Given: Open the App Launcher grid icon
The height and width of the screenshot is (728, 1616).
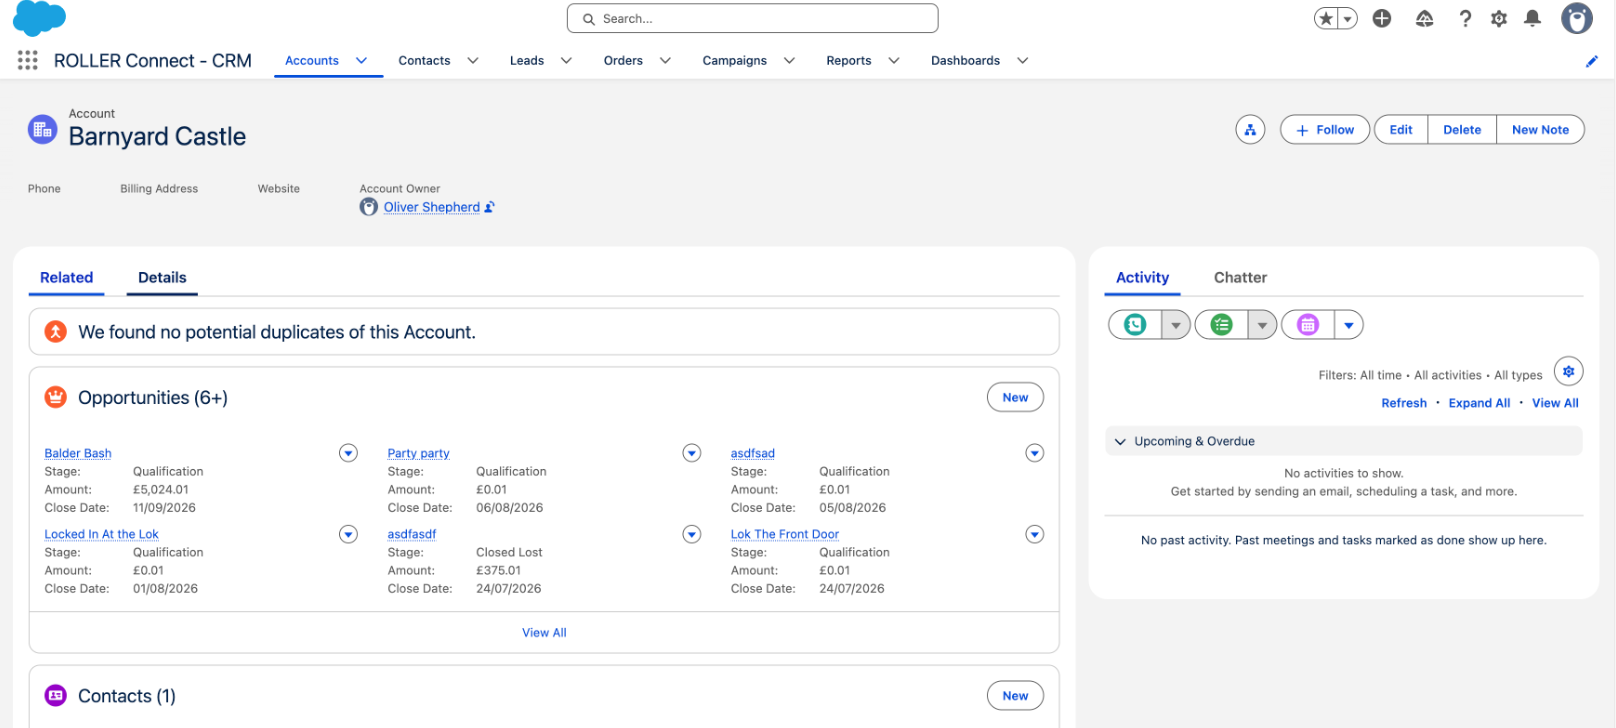Looking at the screenshot, I should coord(28,61).
